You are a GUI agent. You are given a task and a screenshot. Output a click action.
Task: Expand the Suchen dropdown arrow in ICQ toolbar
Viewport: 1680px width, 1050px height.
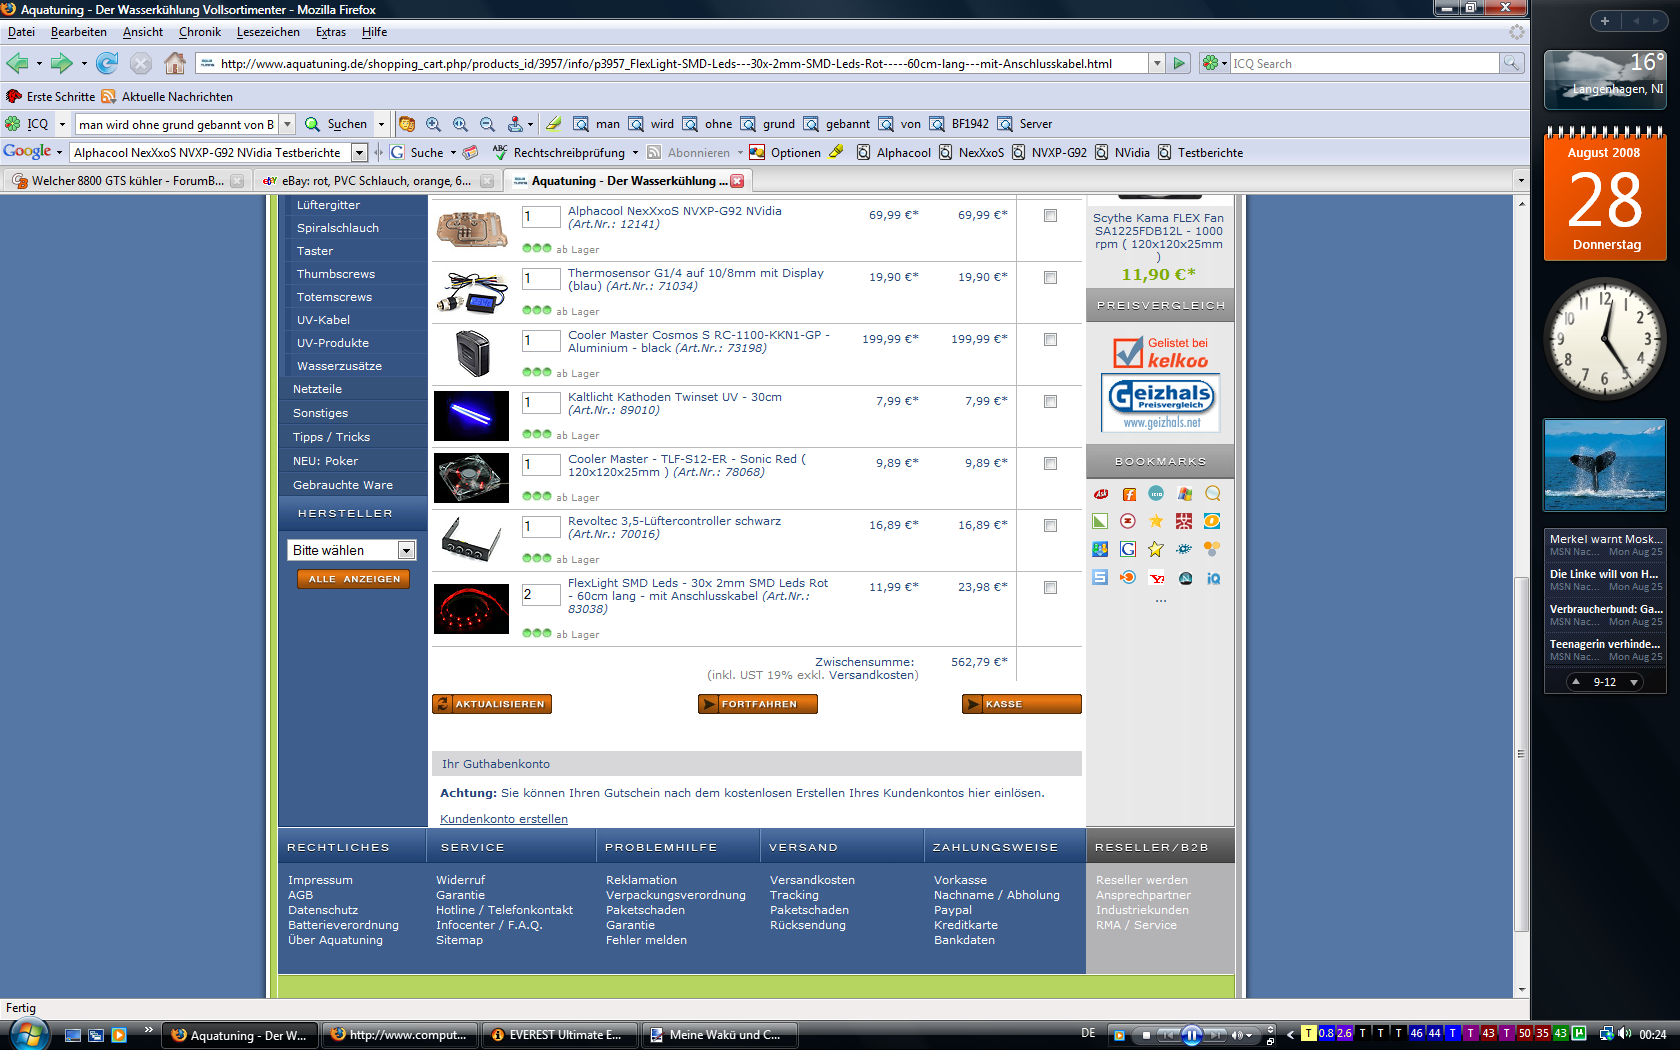point(381,124)
